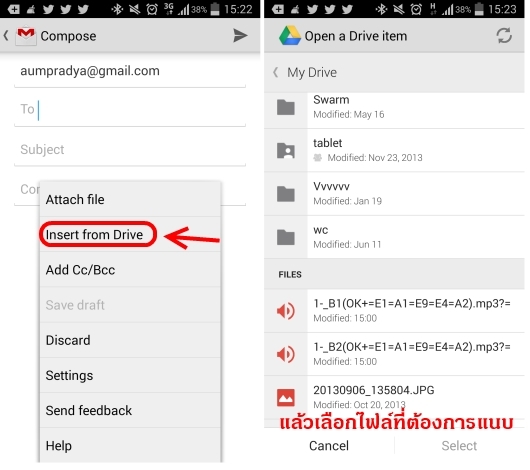Tap Bluetooth icon in left status bar
This screenshot has height=470, width=530.
(x=117, y=9)
